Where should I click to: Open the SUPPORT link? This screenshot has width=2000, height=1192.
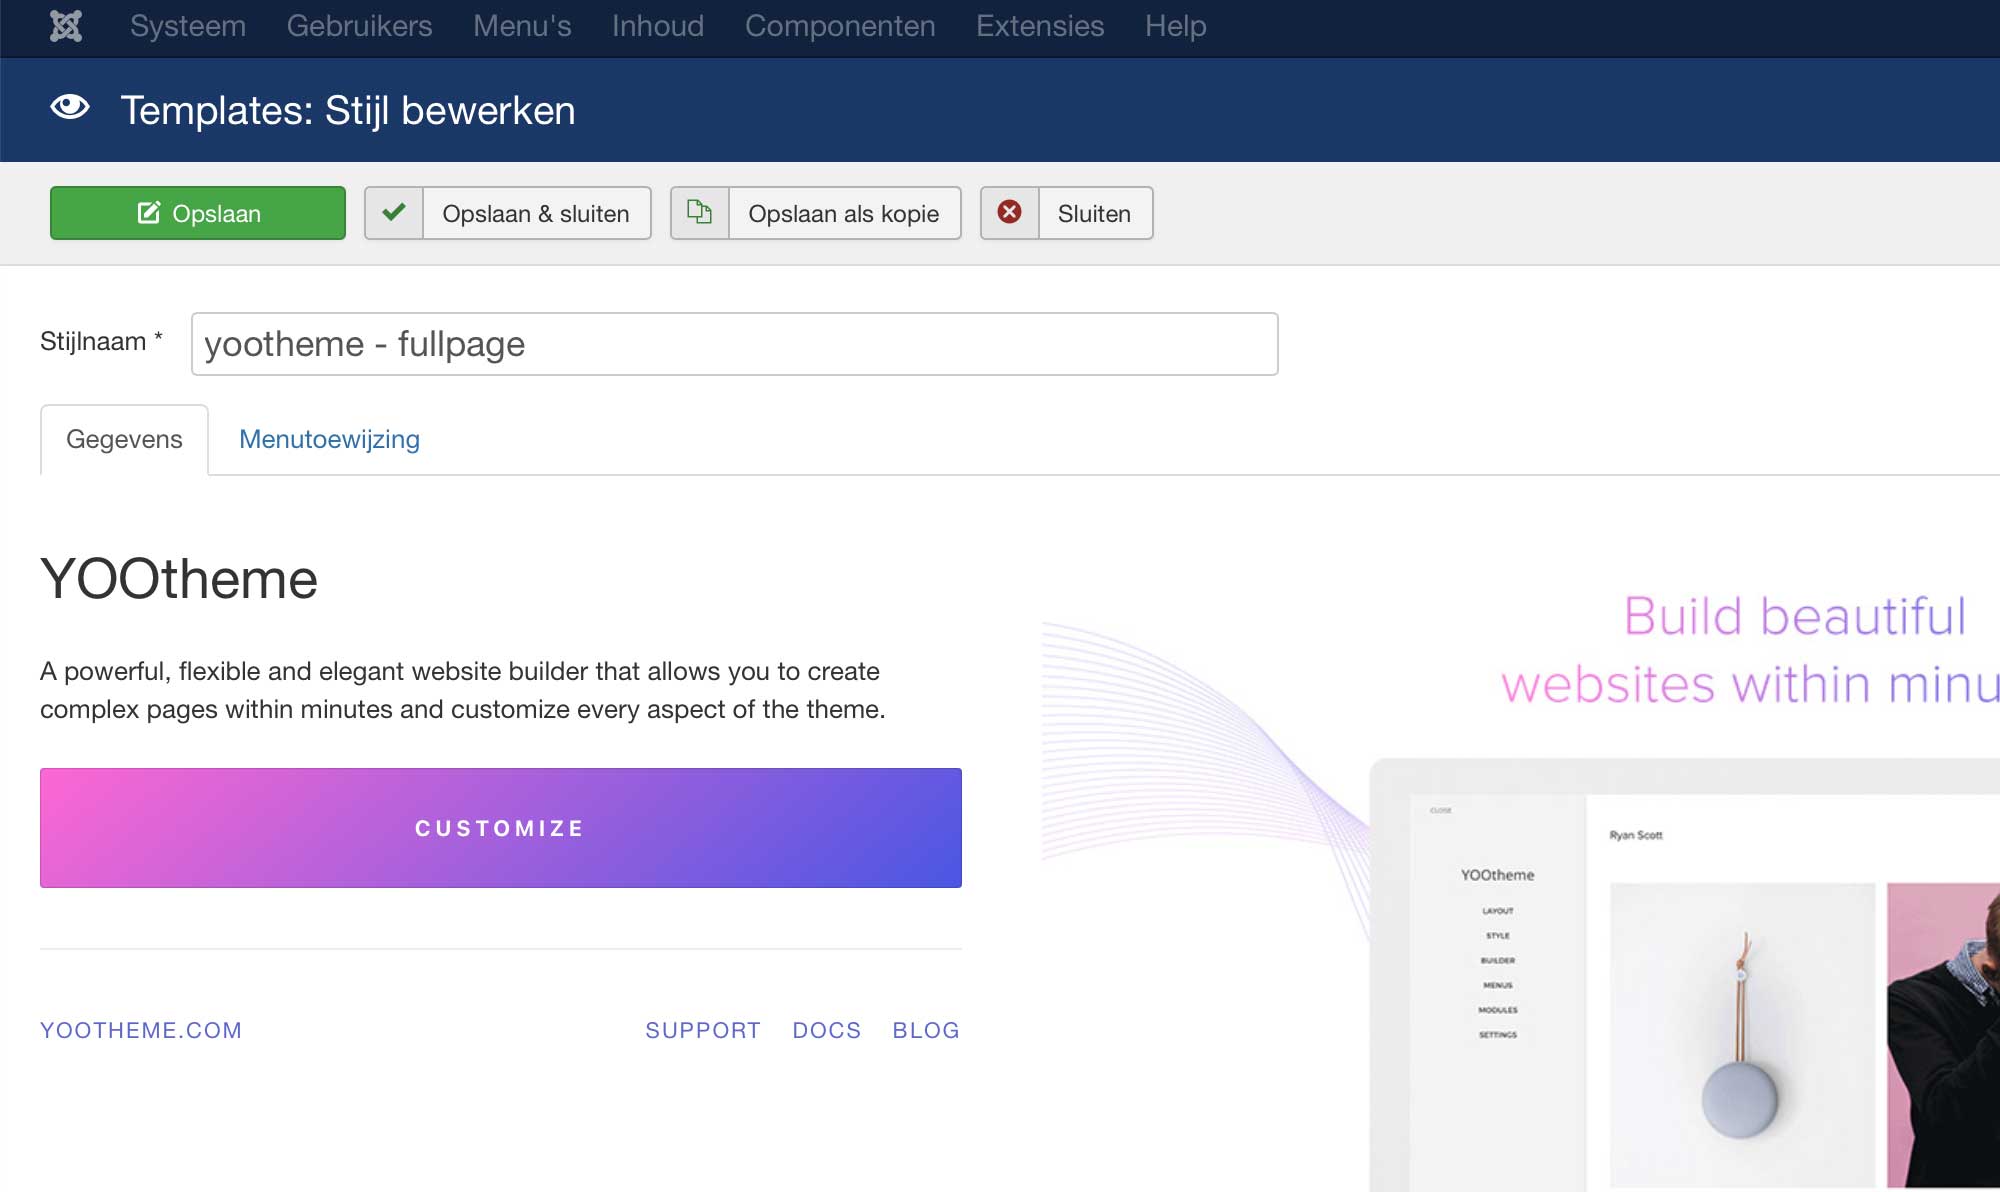click(703, 1030)
